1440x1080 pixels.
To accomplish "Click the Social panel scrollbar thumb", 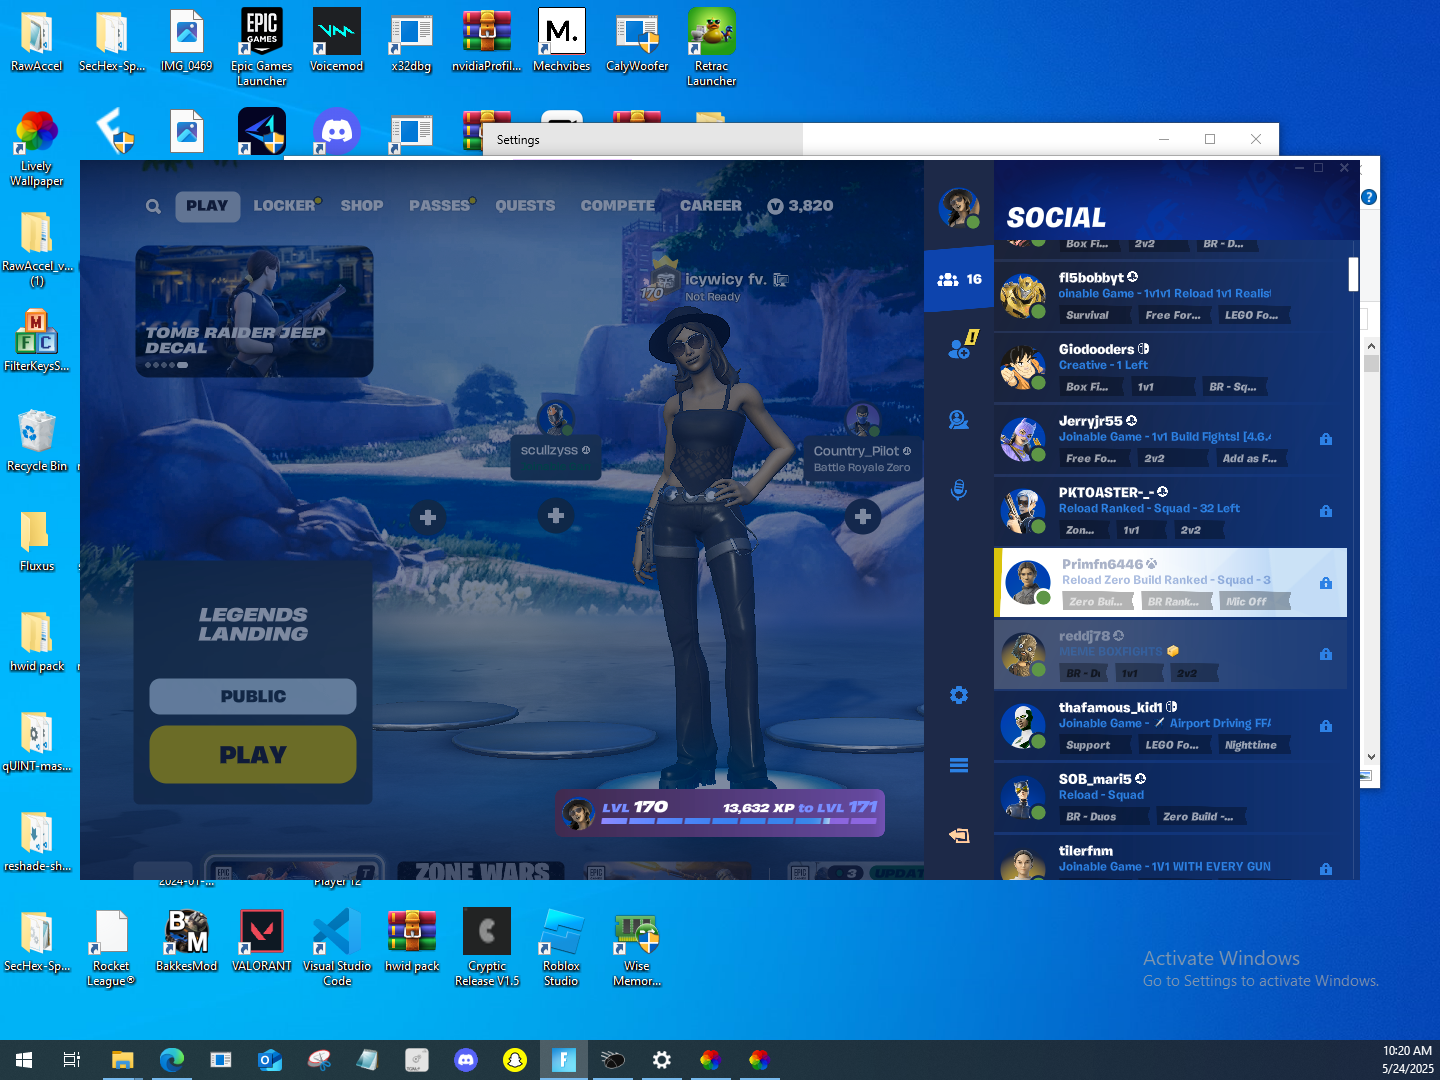I will [x=1353, y=274].
